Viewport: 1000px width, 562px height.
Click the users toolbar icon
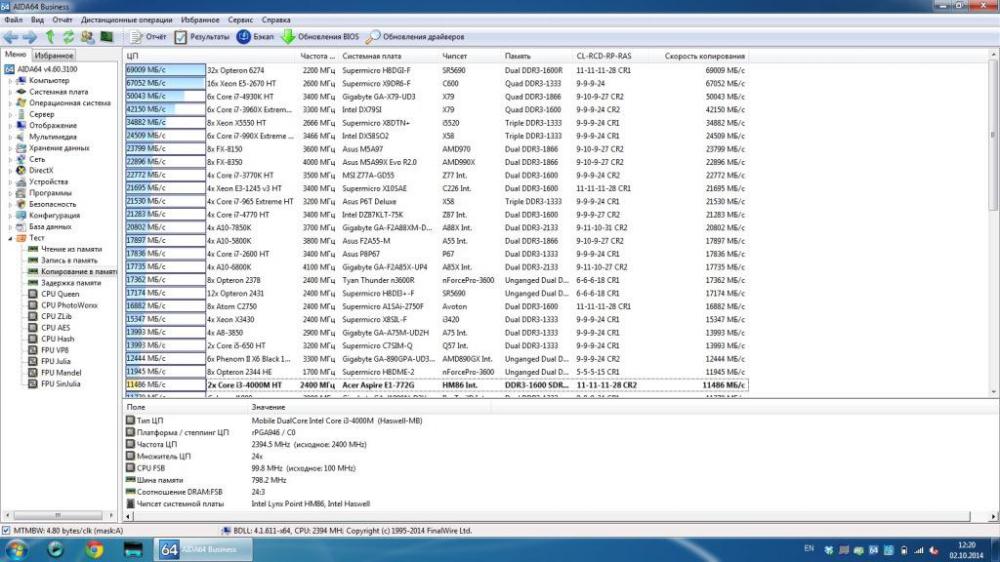pyautogui.click(x=87, y=37)
